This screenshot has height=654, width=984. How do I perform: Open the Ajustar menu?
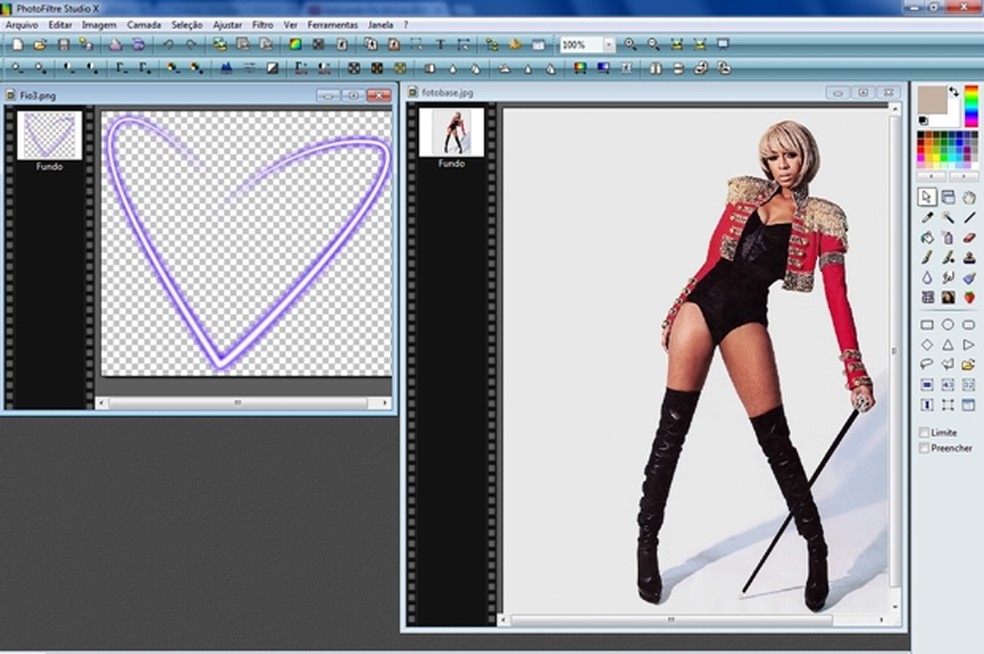pos(227,25)
